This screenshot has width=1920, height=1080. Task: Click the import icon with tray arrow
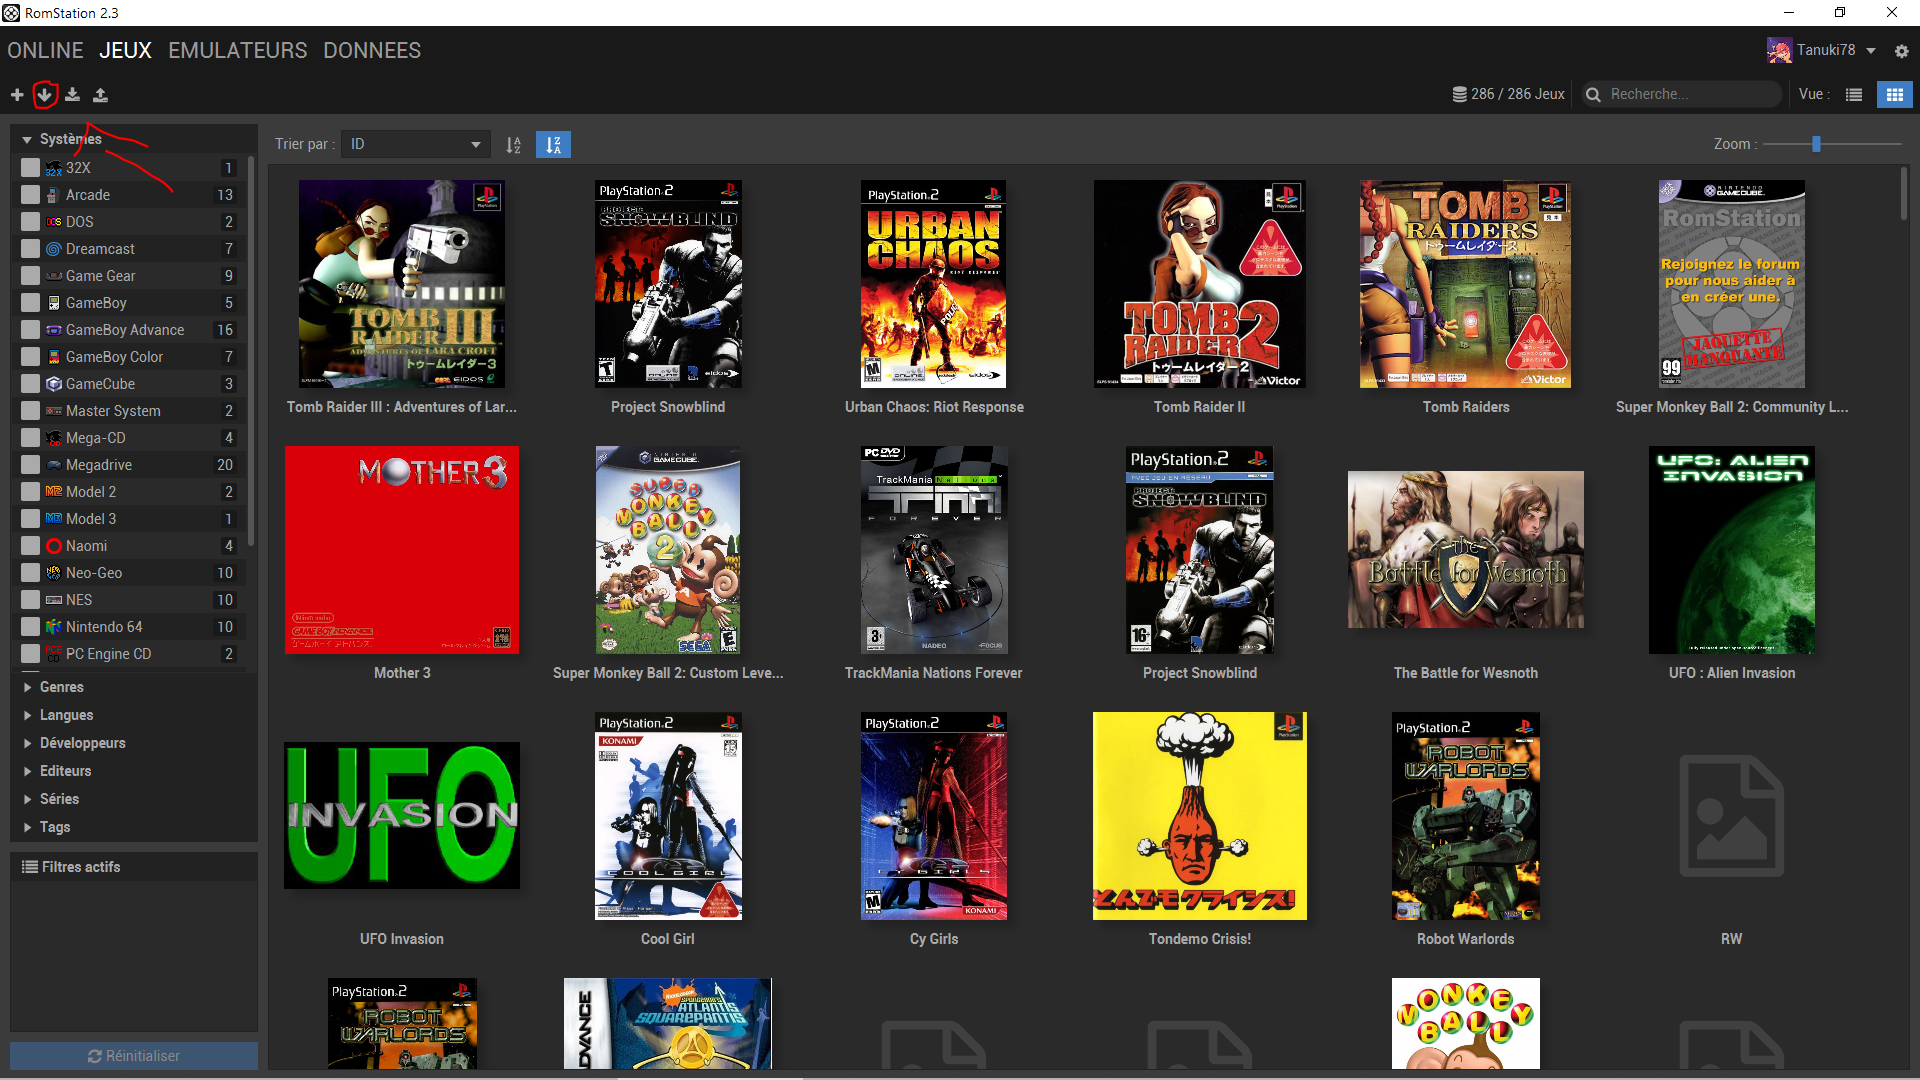click(72, 95)
